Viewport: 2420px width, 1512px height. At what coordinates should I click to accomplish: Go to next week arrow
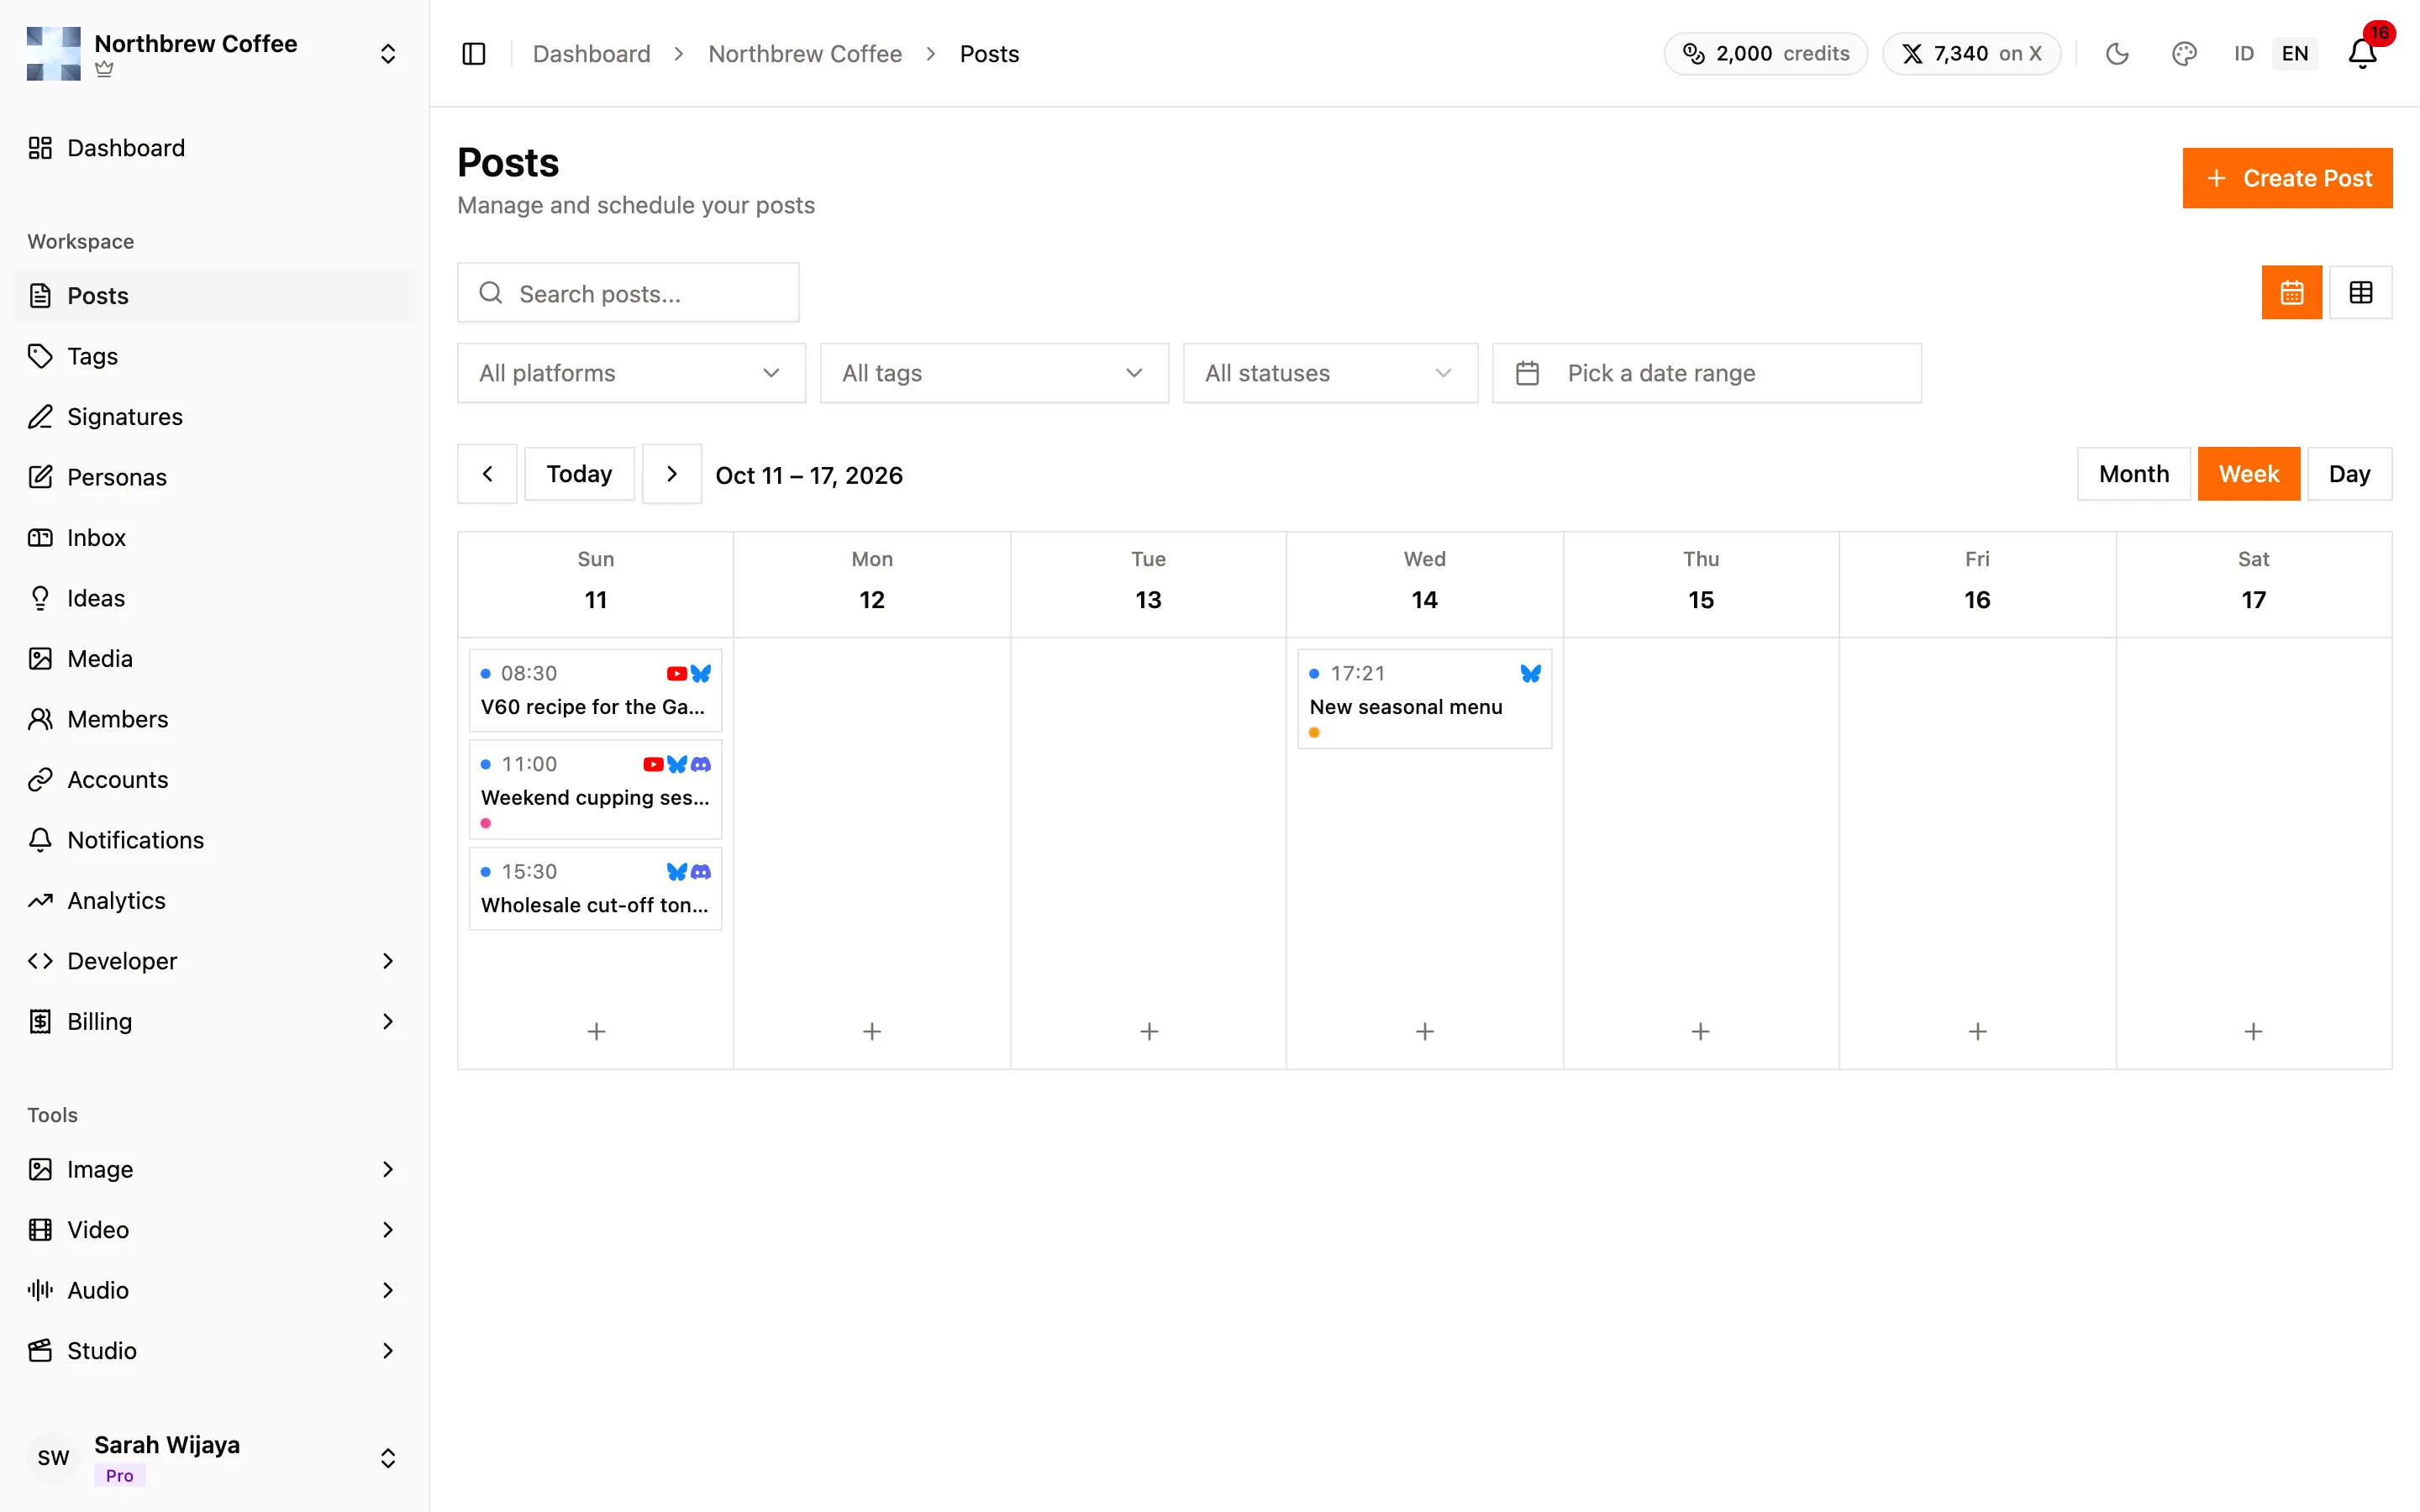pos(672,474)
